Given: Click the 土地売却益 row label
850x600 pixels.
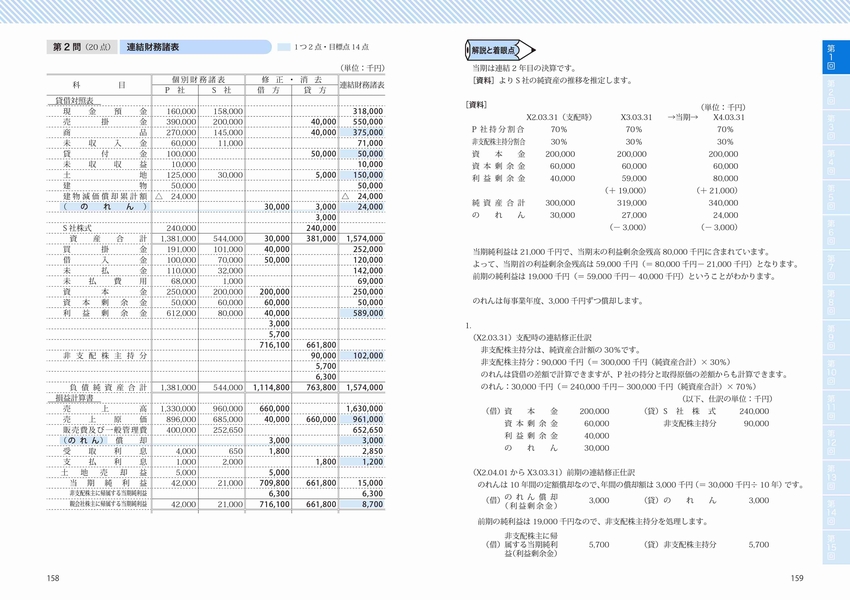Looking at the screenshot, I should click(x=105, y=472).
